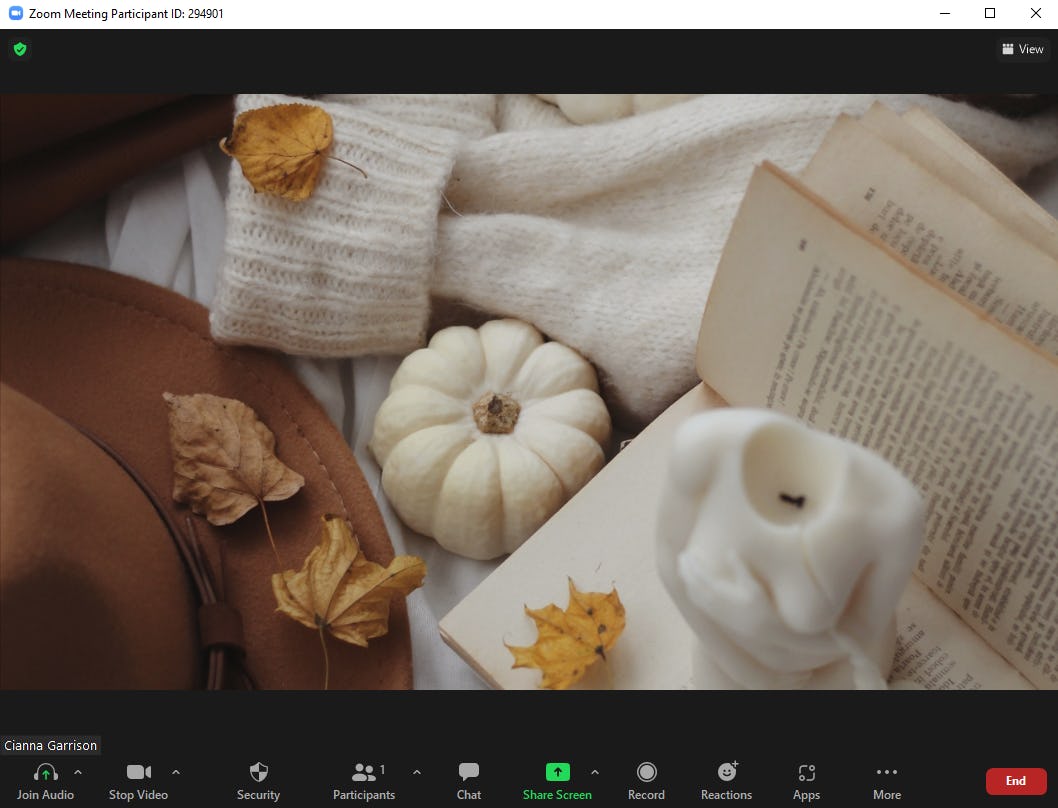End the meeting with the End button
Image resolution: width=1058 pixels, height=808 pixels.
1016,781
